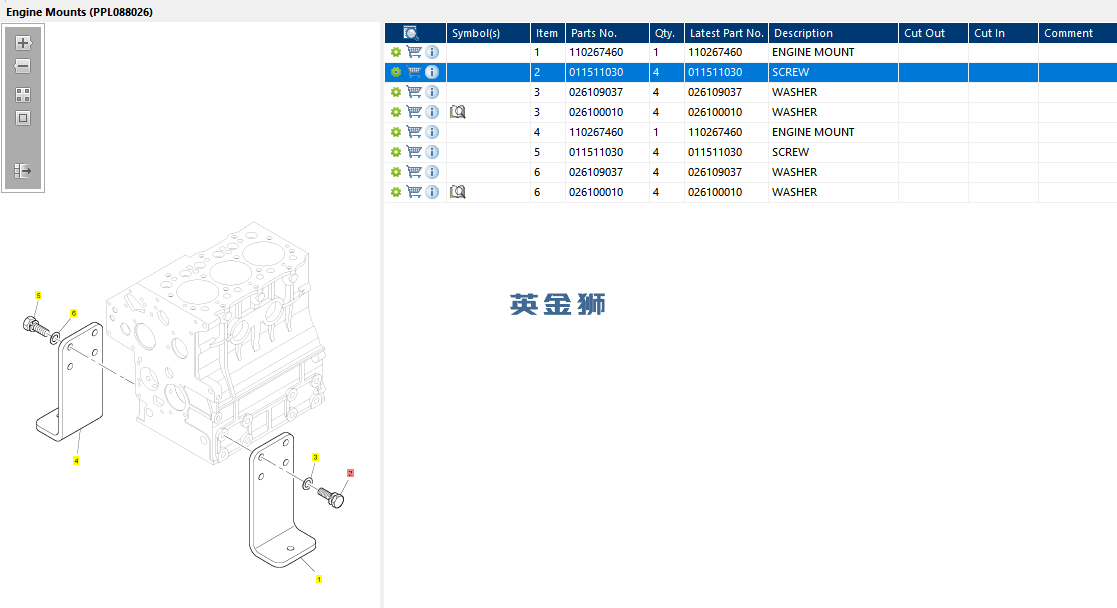Sort by the Description column header
The height and width of the screenshot is (608, 1117).
coord(833,33)
